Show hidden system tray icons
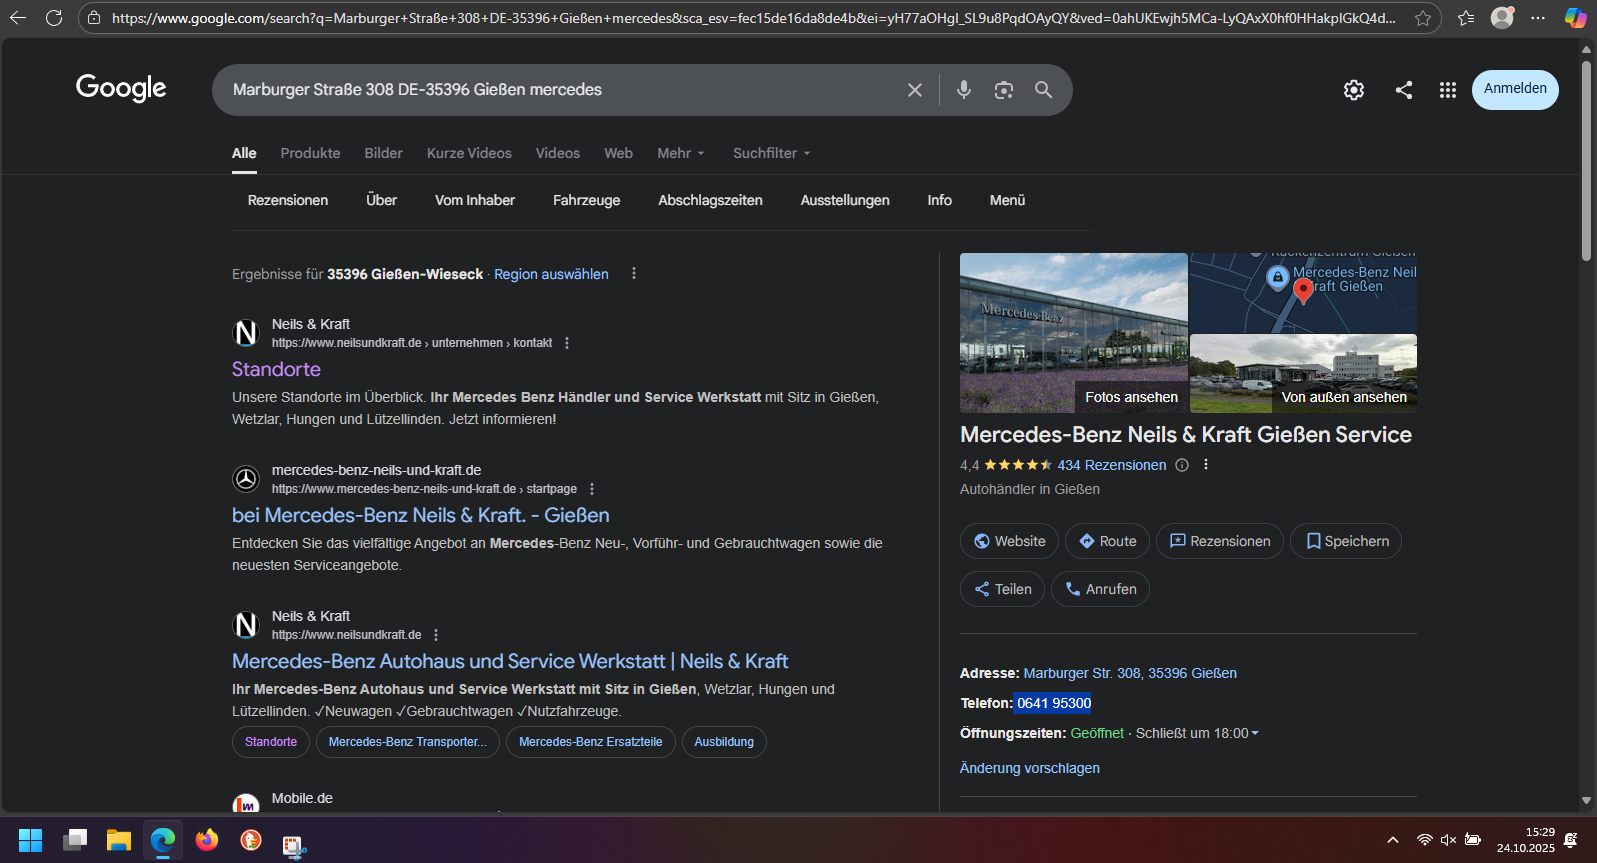1597x863 pixels. (1392, 840)
